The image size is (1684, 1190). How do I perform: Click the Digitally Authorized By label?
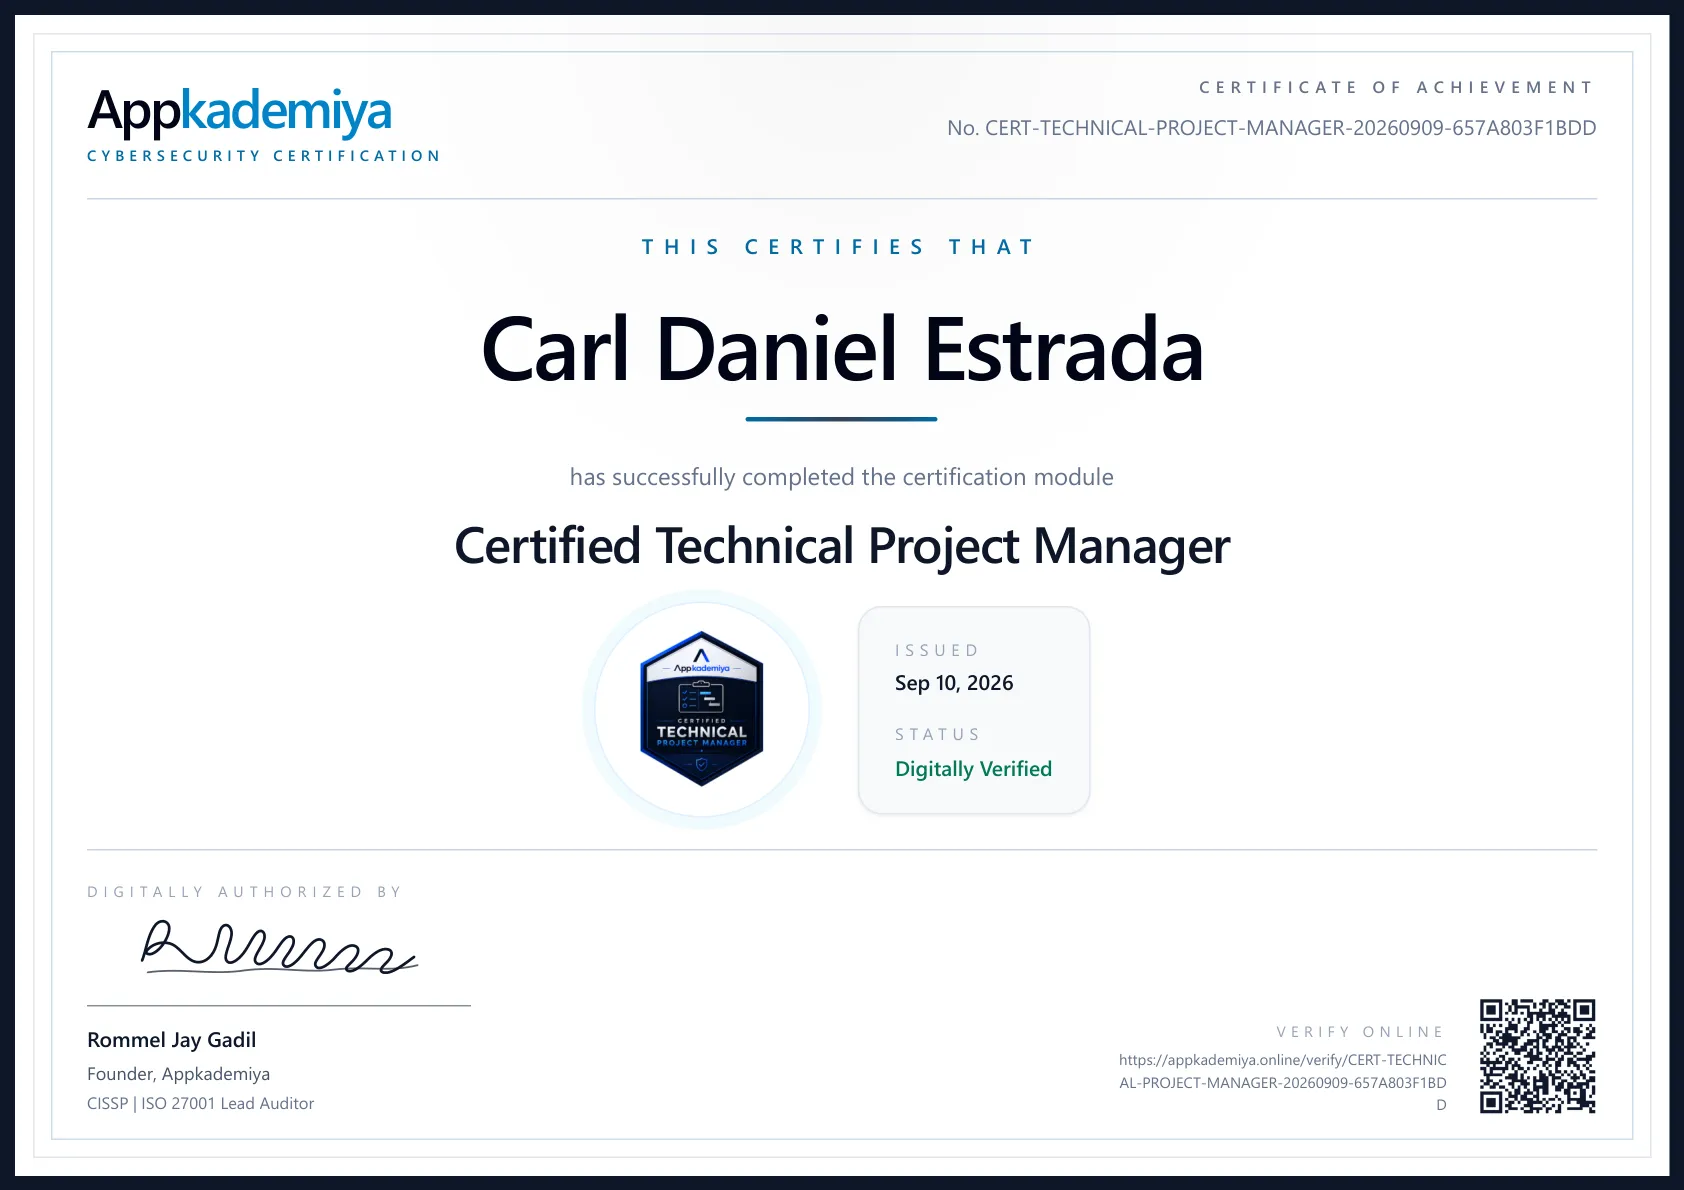[x=245, y=892]
